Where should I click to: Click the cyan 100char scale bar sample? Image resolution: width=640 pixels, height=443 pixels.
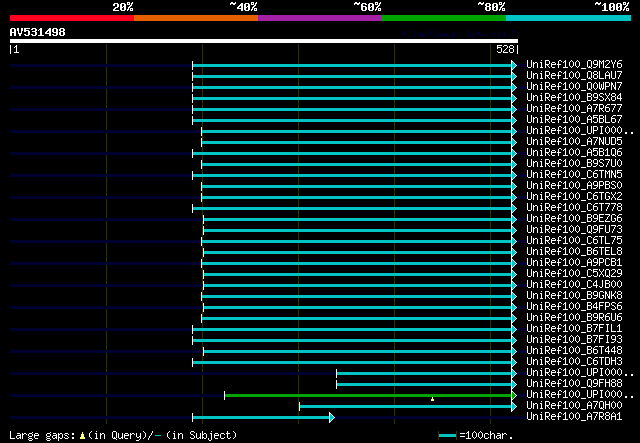click(x=448, y=436)
